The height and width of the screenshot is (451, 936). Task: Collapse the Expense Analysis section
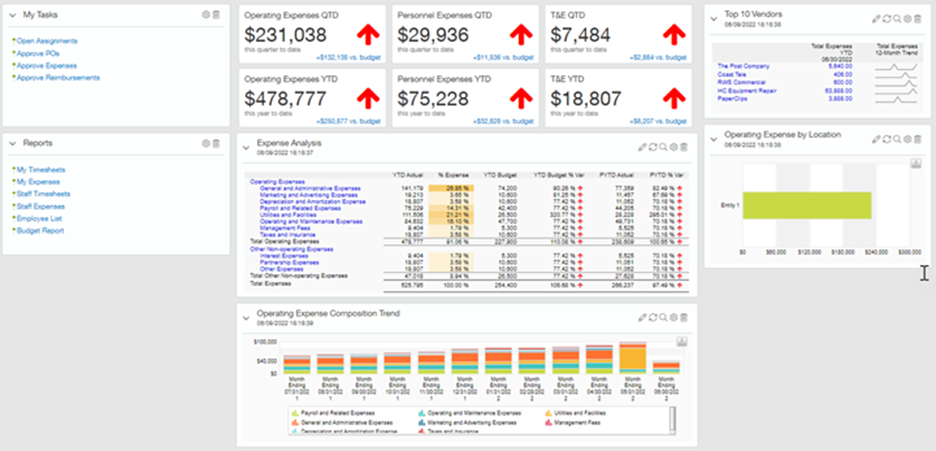click(246, 146)
